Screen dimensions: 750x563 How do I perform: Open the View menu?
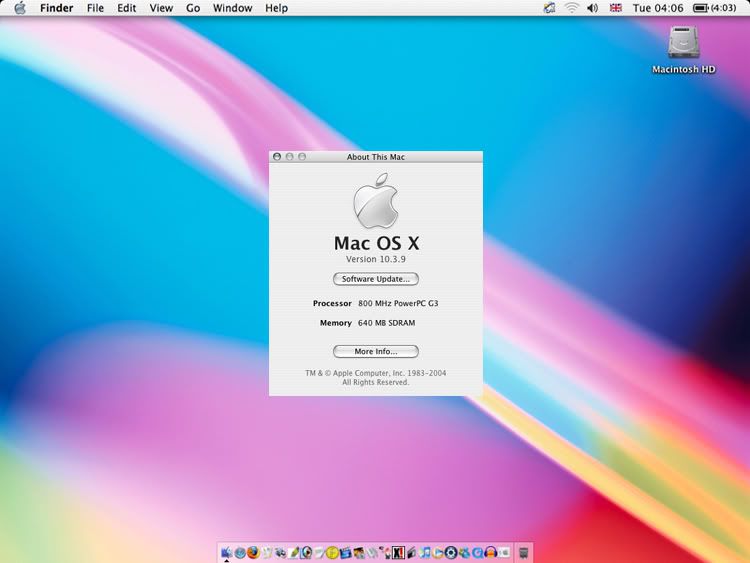(161, 8)
